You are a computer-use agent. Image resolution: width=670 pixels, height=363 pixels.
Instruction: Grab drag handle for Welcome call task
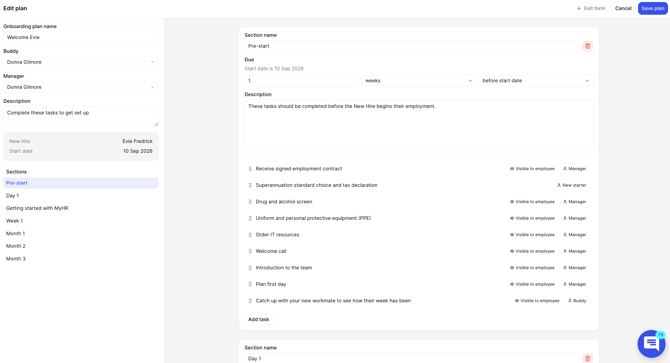(250, 251)
